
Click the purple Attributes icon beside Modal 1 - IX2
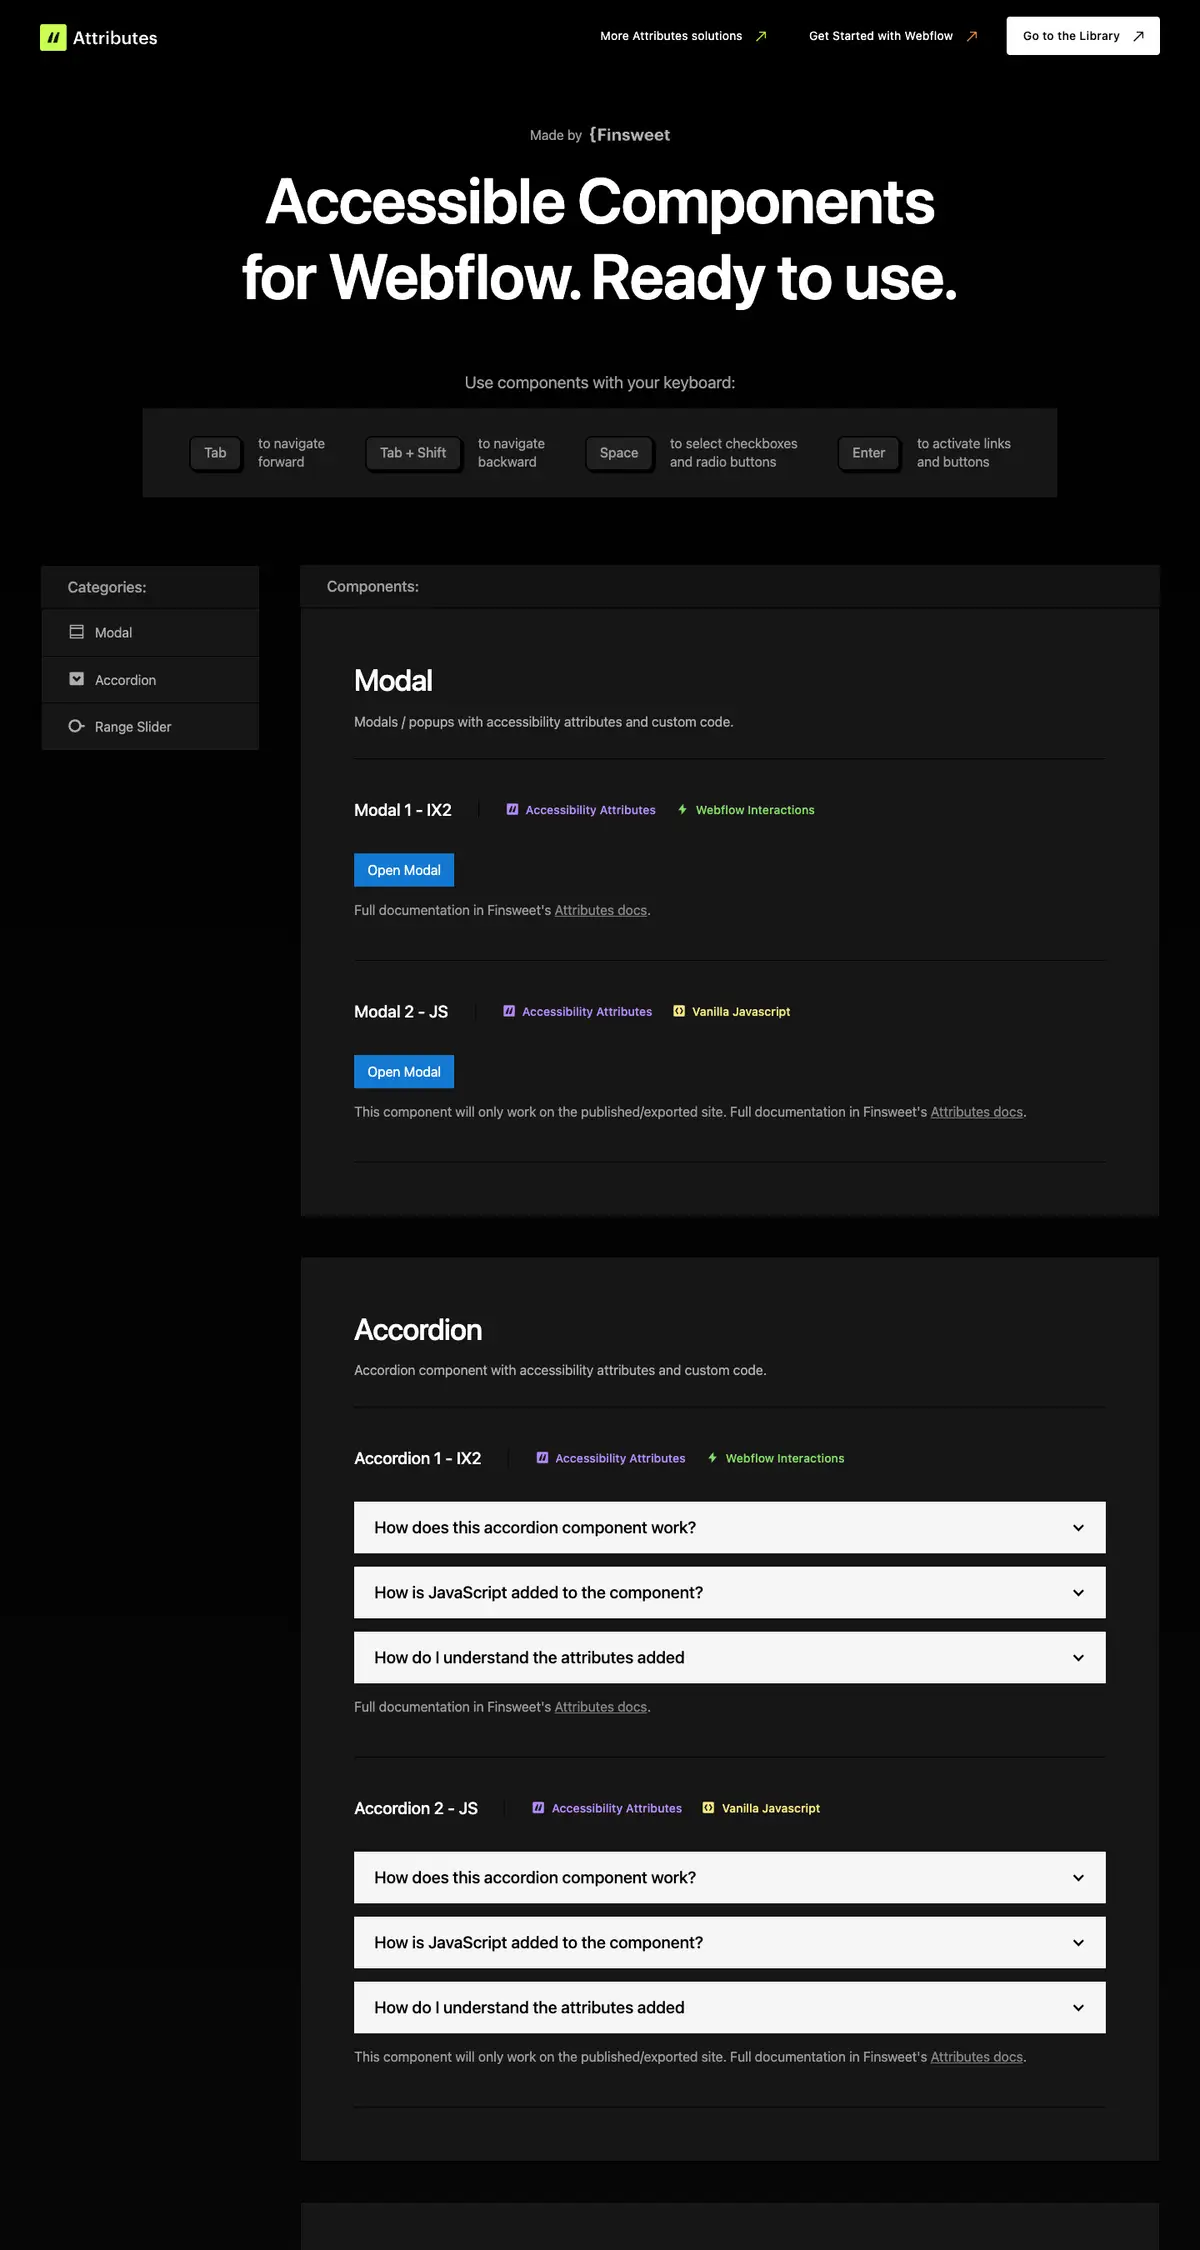tap(512, 810)
